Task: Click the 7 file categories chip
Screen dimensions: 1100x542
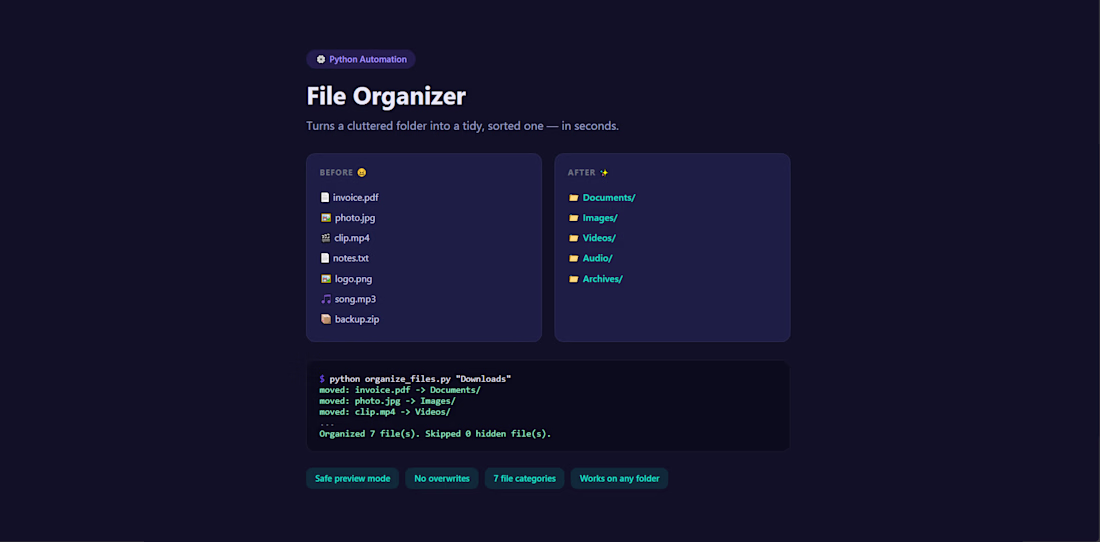Action: pyautogui.click(x=525, y=479)
